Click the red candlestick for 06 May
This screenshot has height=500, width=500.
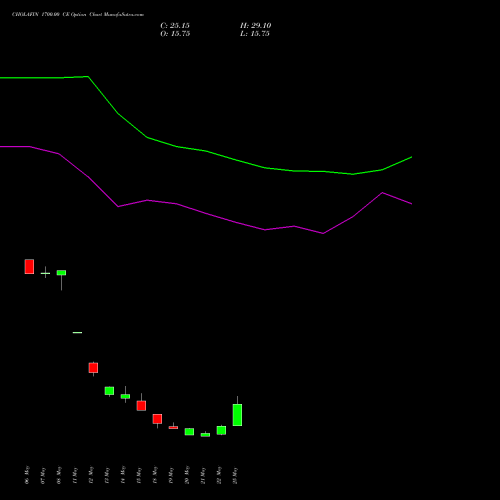click(x=29, y=266)
